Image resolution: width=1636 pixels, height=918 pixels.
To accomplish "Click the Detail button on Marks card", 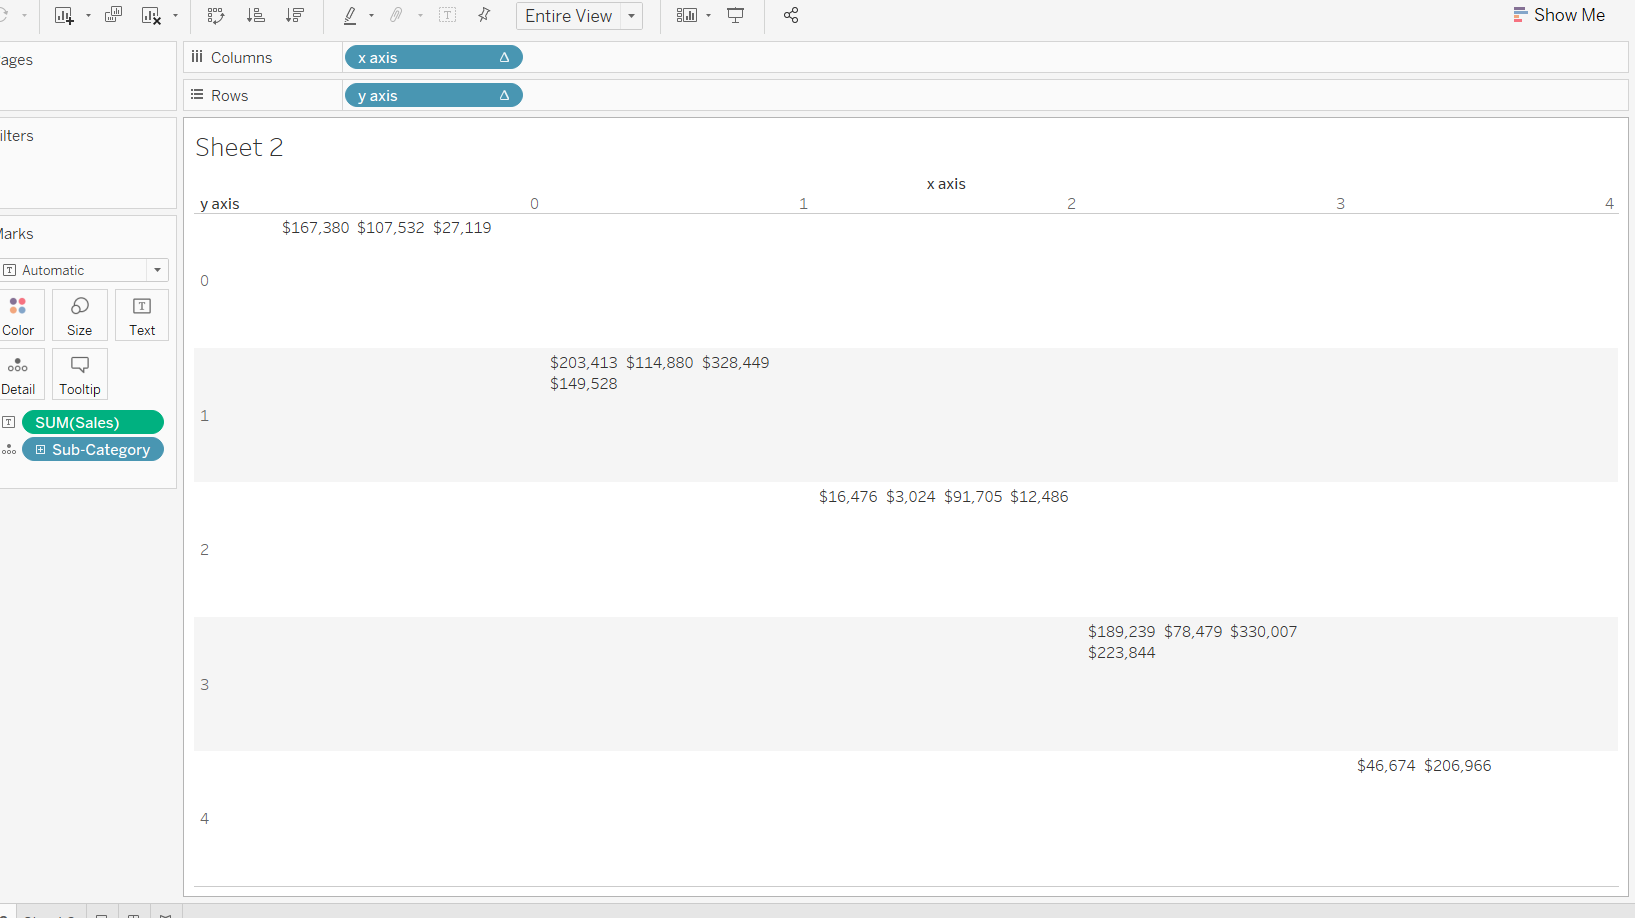I will coord(18,373).
